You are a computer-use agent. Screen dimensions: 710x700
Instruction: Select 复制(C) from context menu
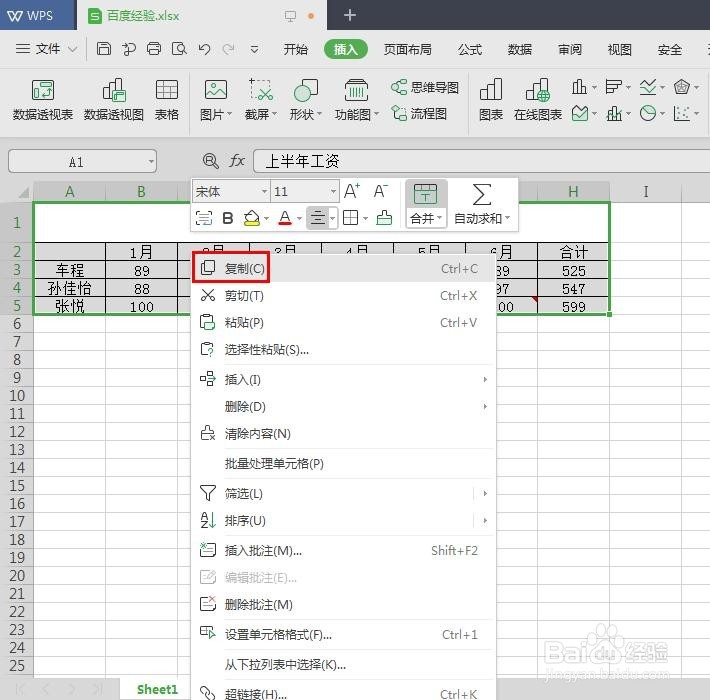click(x=344, y=268)
